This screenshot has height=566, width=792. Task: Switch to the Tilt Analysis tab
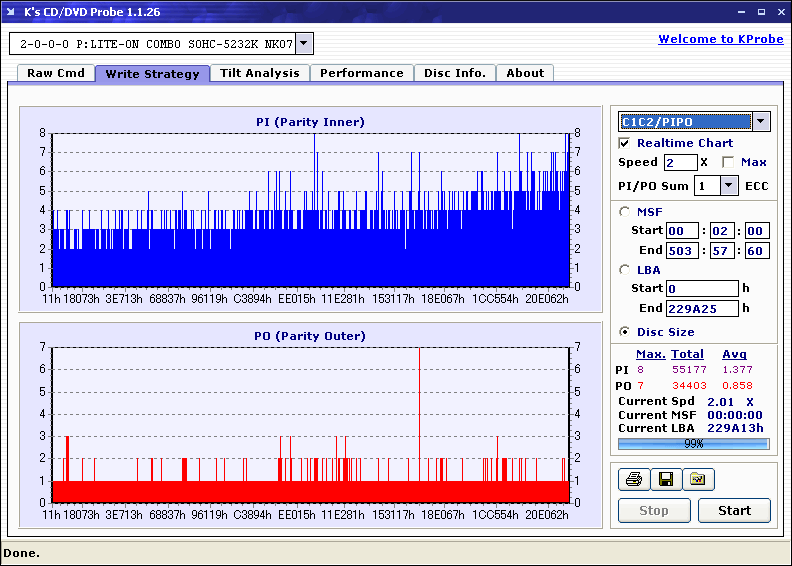click(x=260, y=73)
